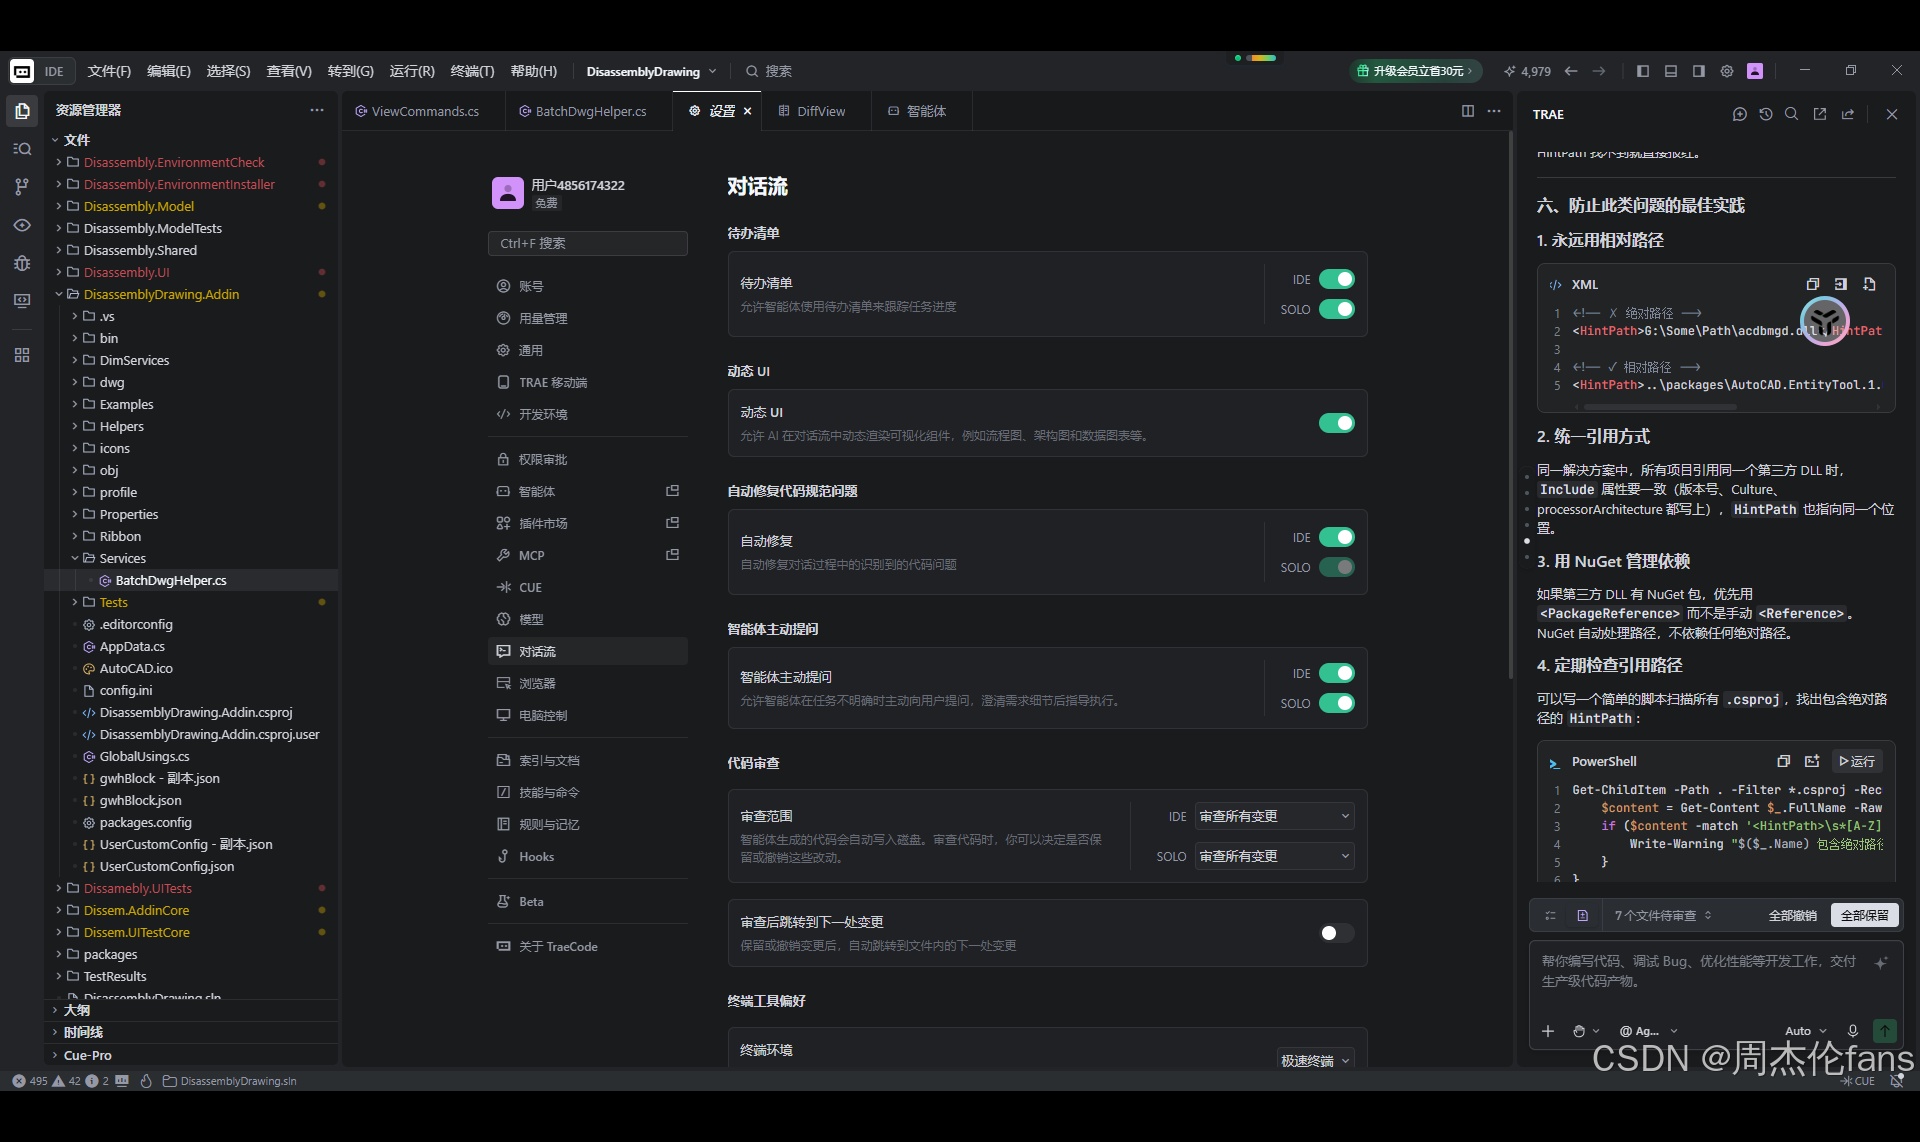Open 审查范围 IDE dropdown

pyautogui.click(x=1275, y=816)
